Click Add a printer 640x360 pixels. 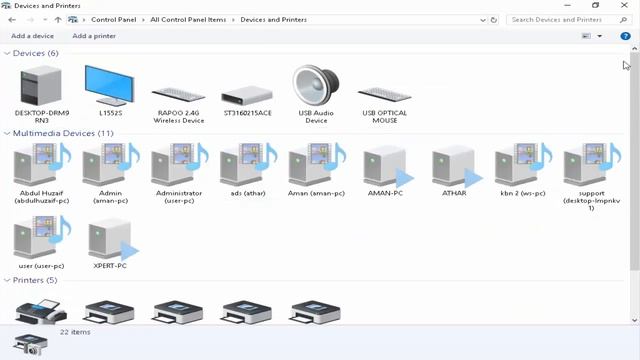(x=94, y=36)
